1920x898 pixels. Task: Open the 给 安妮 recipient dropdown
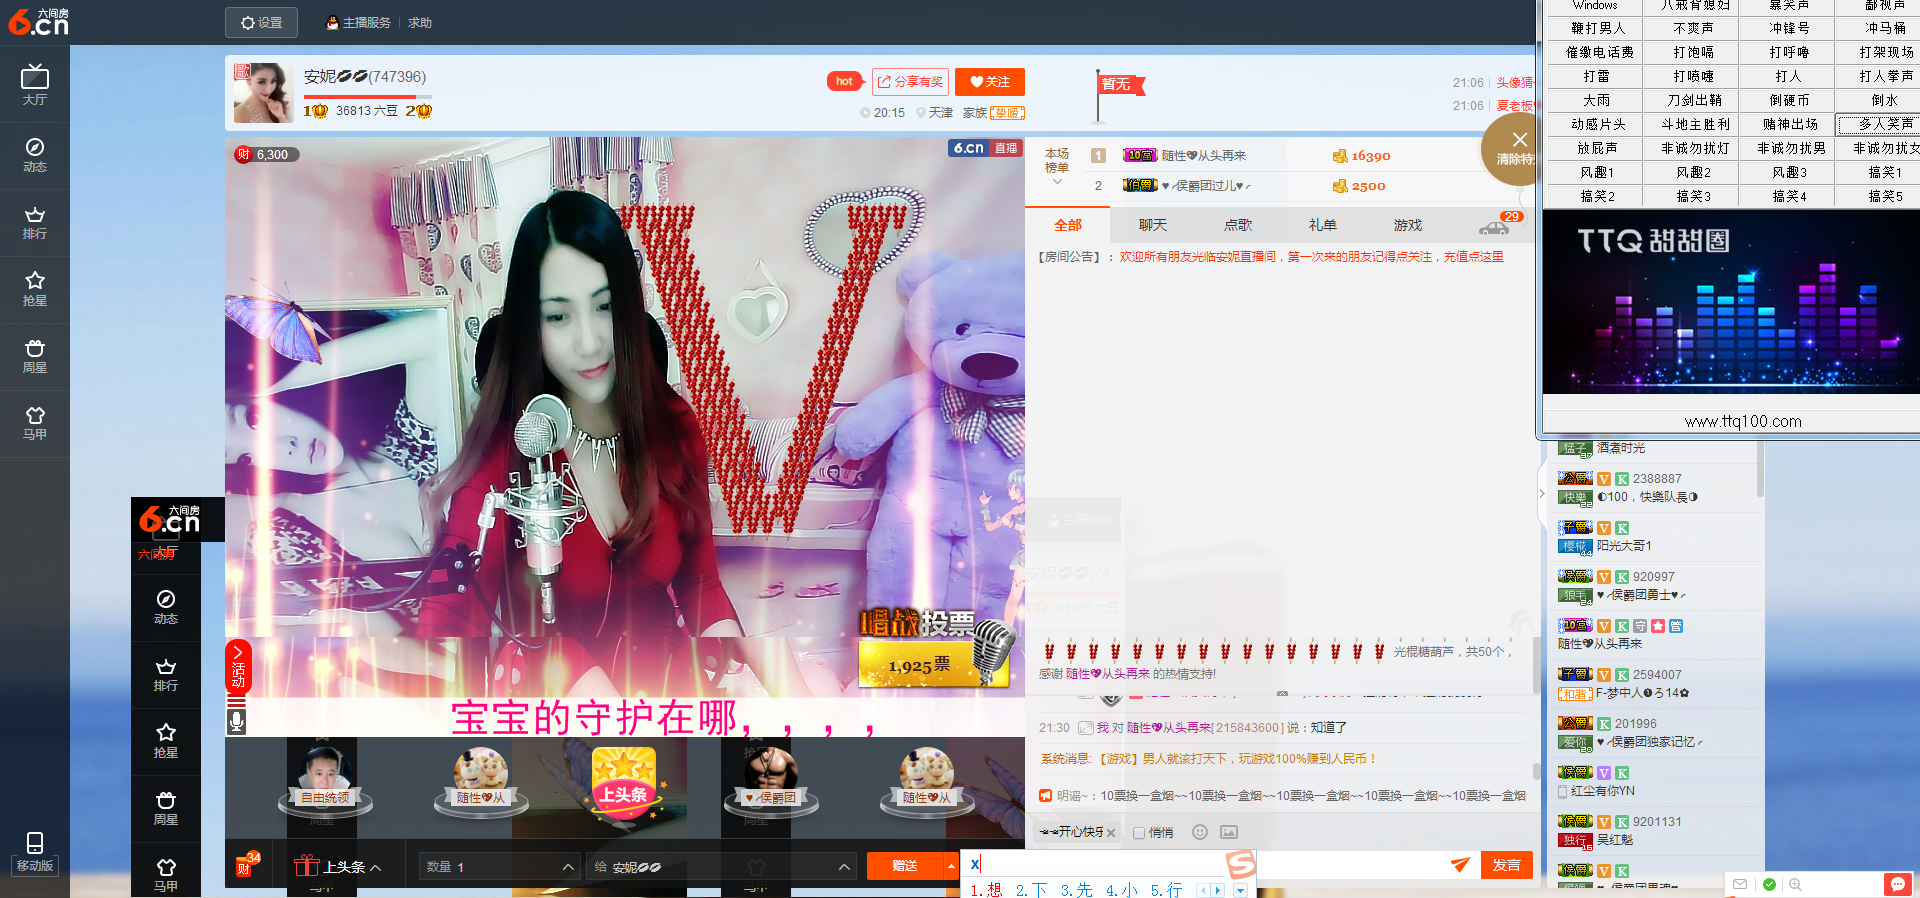(721, 867)
